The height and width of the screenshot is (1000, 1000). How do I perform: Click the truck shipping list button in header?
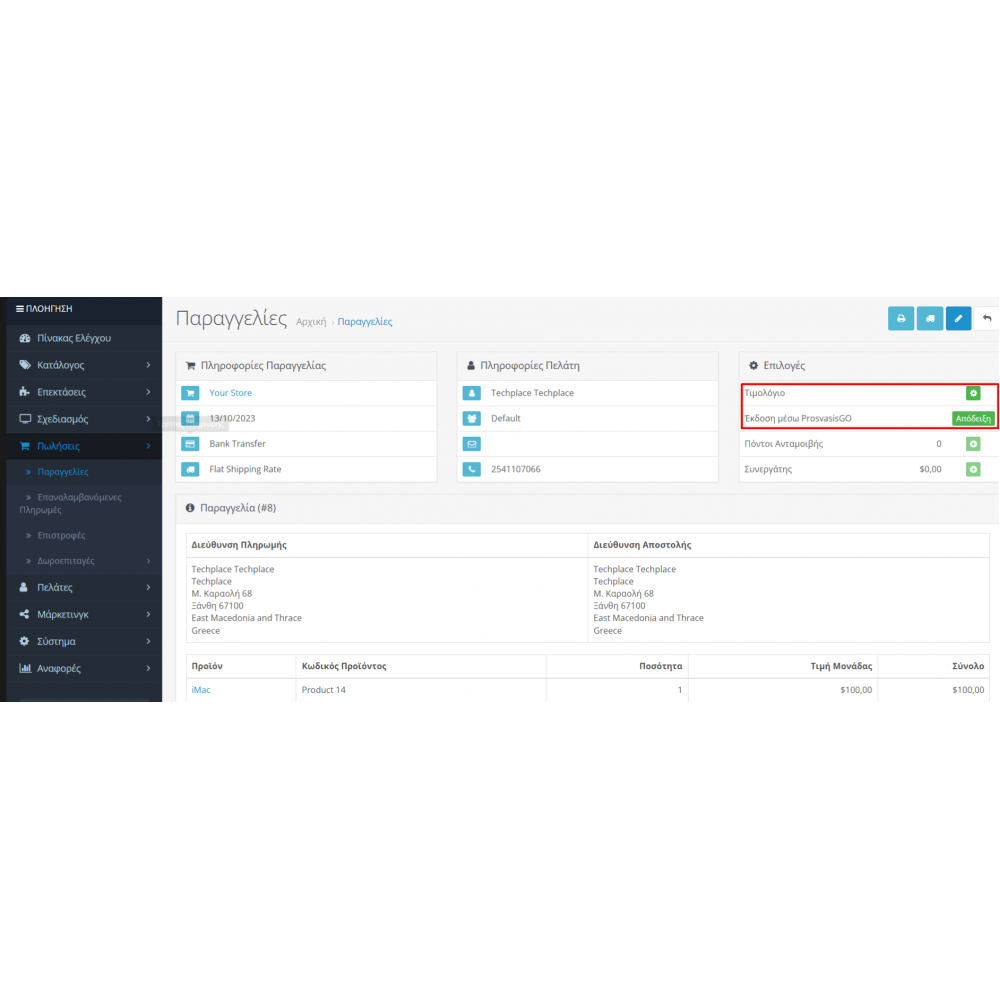pyautogui.click(x=929, y=319)
